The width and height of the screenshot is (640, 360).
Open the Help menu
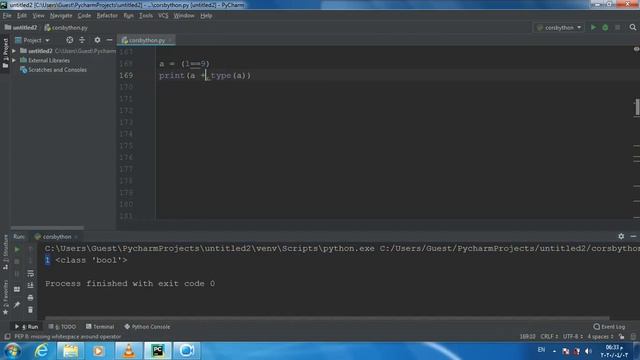(206, 16)
